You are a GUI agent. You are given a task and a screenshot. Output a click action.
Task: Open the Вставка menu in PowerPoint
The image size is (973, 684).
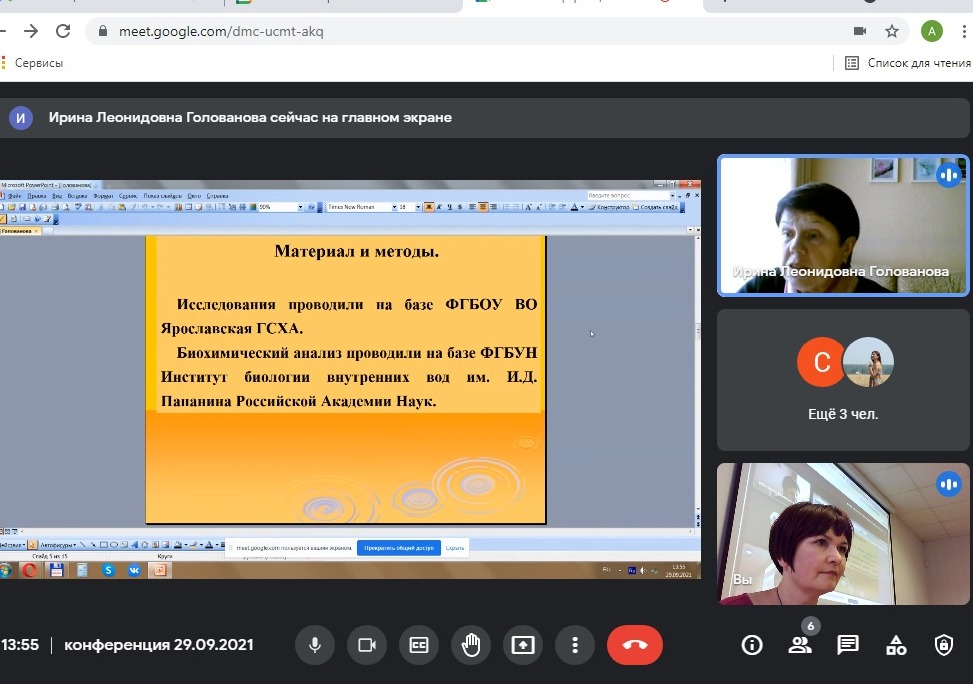(77, 196)
